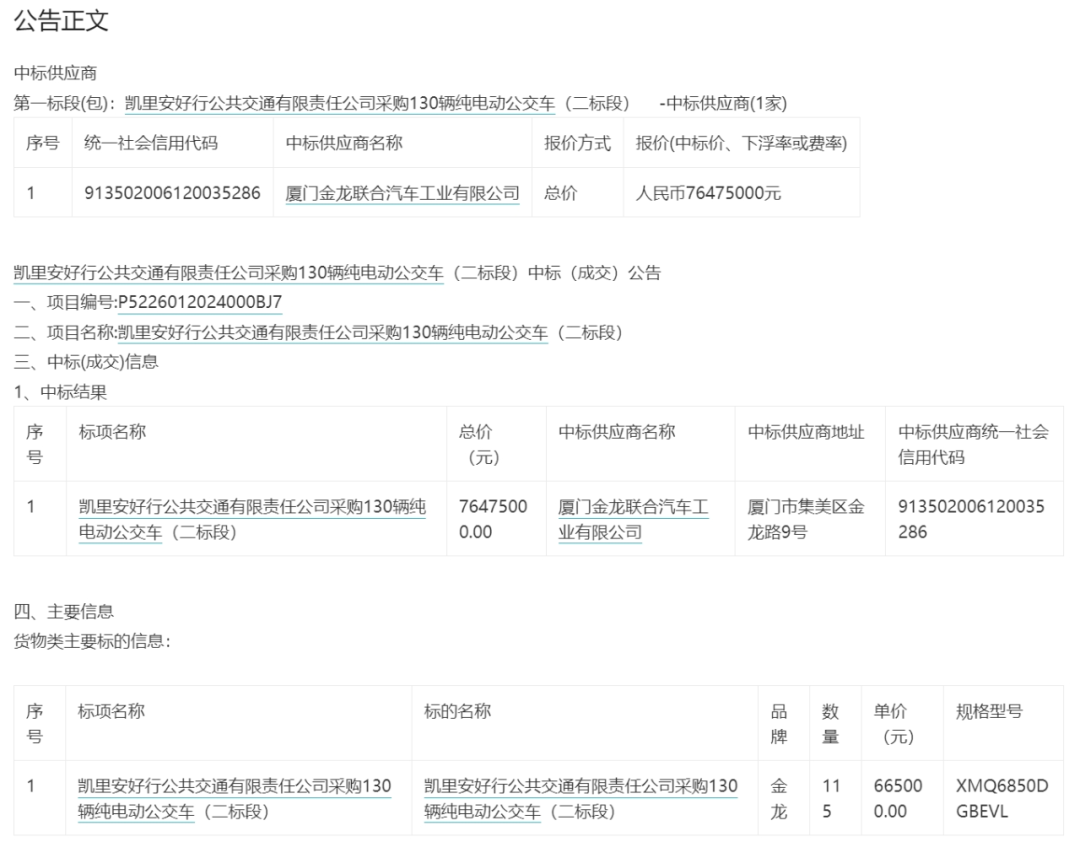Click the 标项名称 header in the 中标结果 table
The image size is (1080, 842).
(112, 432)
